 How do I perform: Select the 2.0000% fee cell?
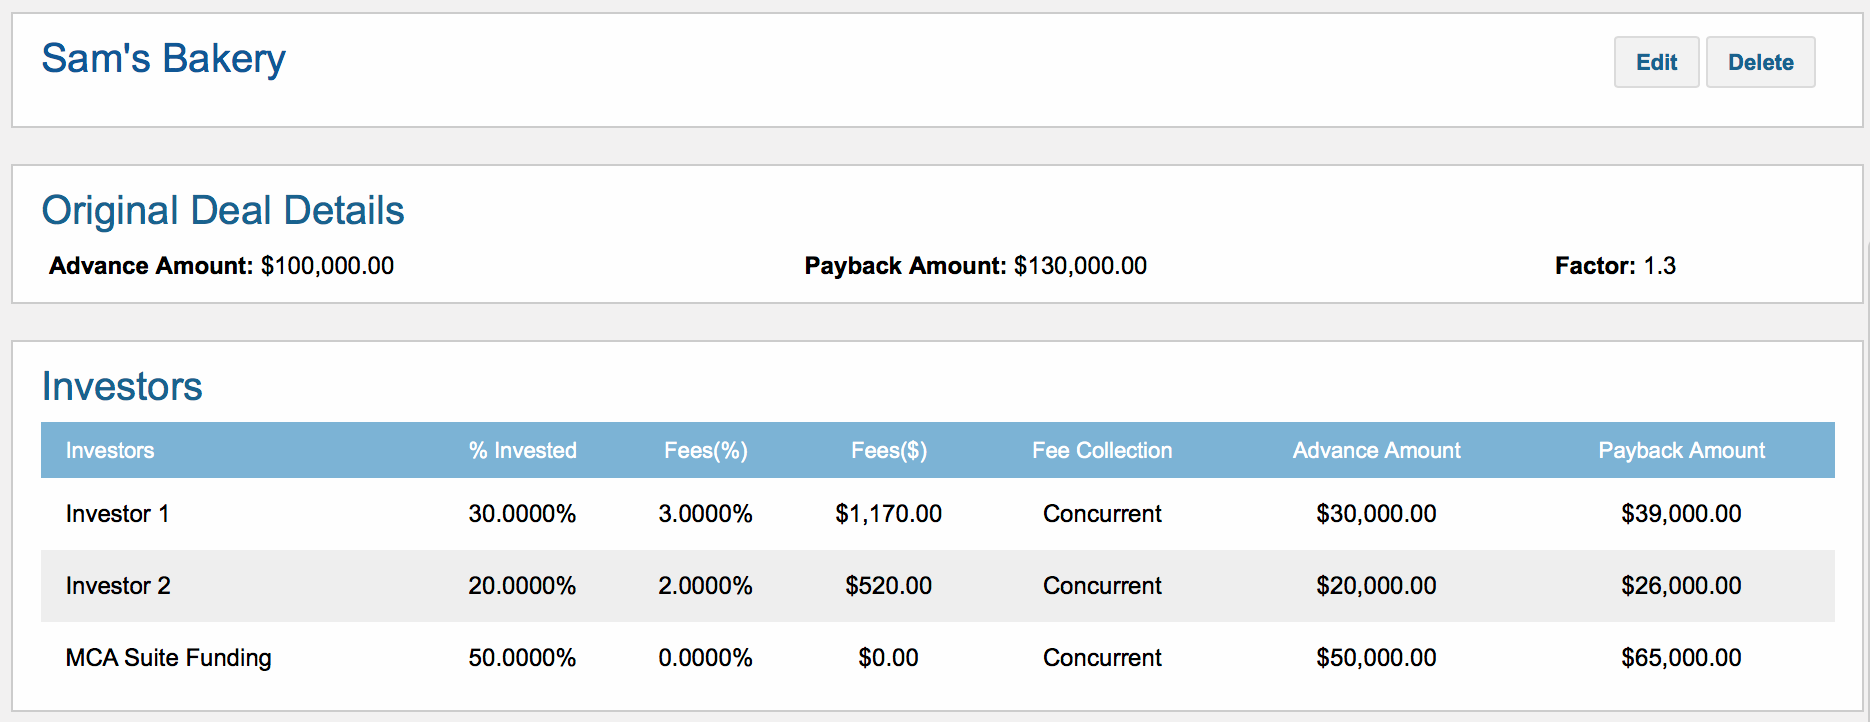tap(705, 586)
